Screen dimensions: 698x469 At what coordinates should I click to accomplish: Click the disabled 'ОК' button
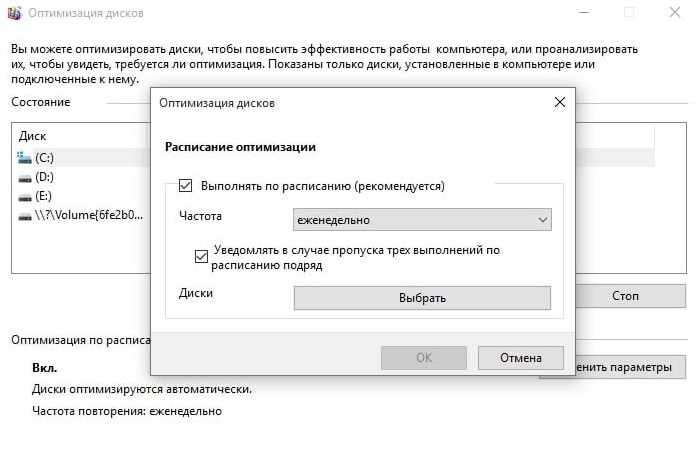pos(424,358)
